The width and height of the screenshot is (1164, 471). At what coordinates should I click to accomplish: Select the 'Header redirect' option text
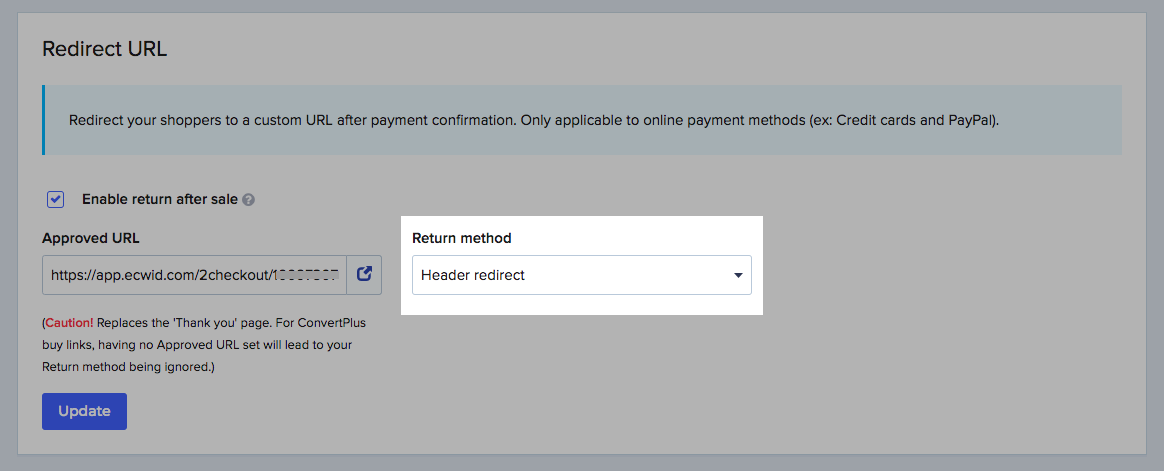pos(473,275)
